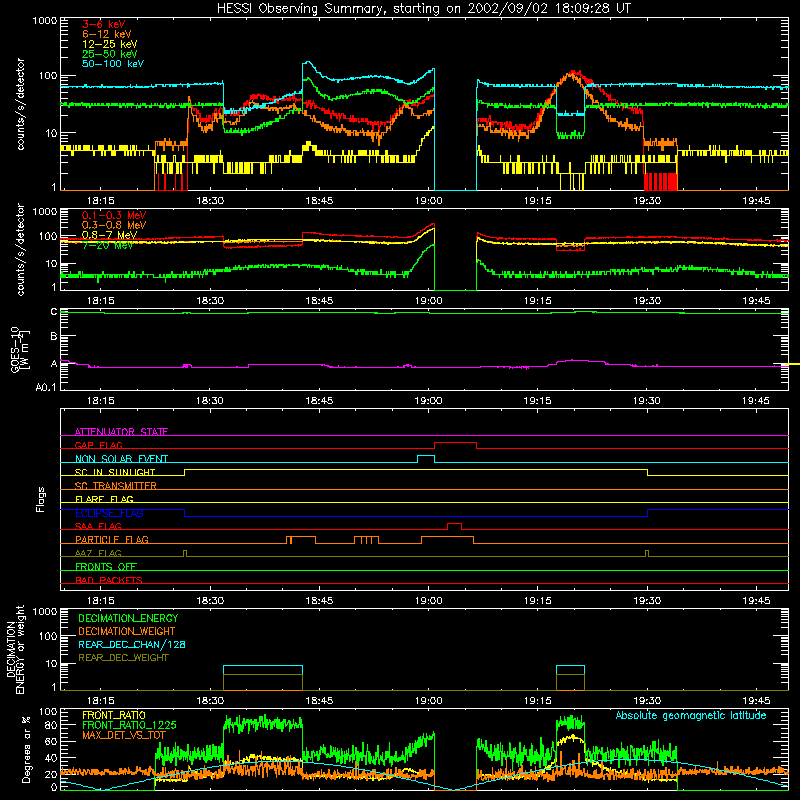This screenshot has height=800, width=800.
Task: Click the Absolute geomagnetic latitude label
Action: click(691, 715)
